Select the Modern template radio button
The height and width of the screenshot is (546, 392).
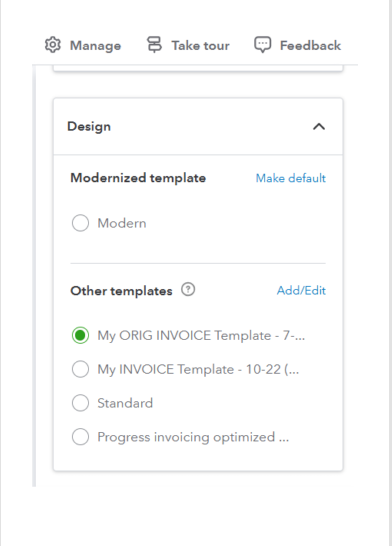tap(80, 223)
